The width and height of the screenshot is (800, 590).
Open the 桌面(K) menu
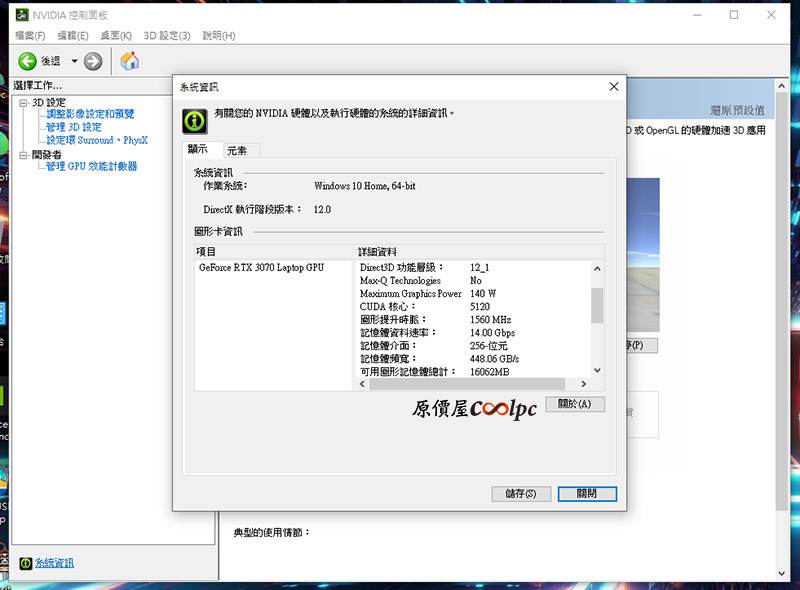click(x=116, y=35)
